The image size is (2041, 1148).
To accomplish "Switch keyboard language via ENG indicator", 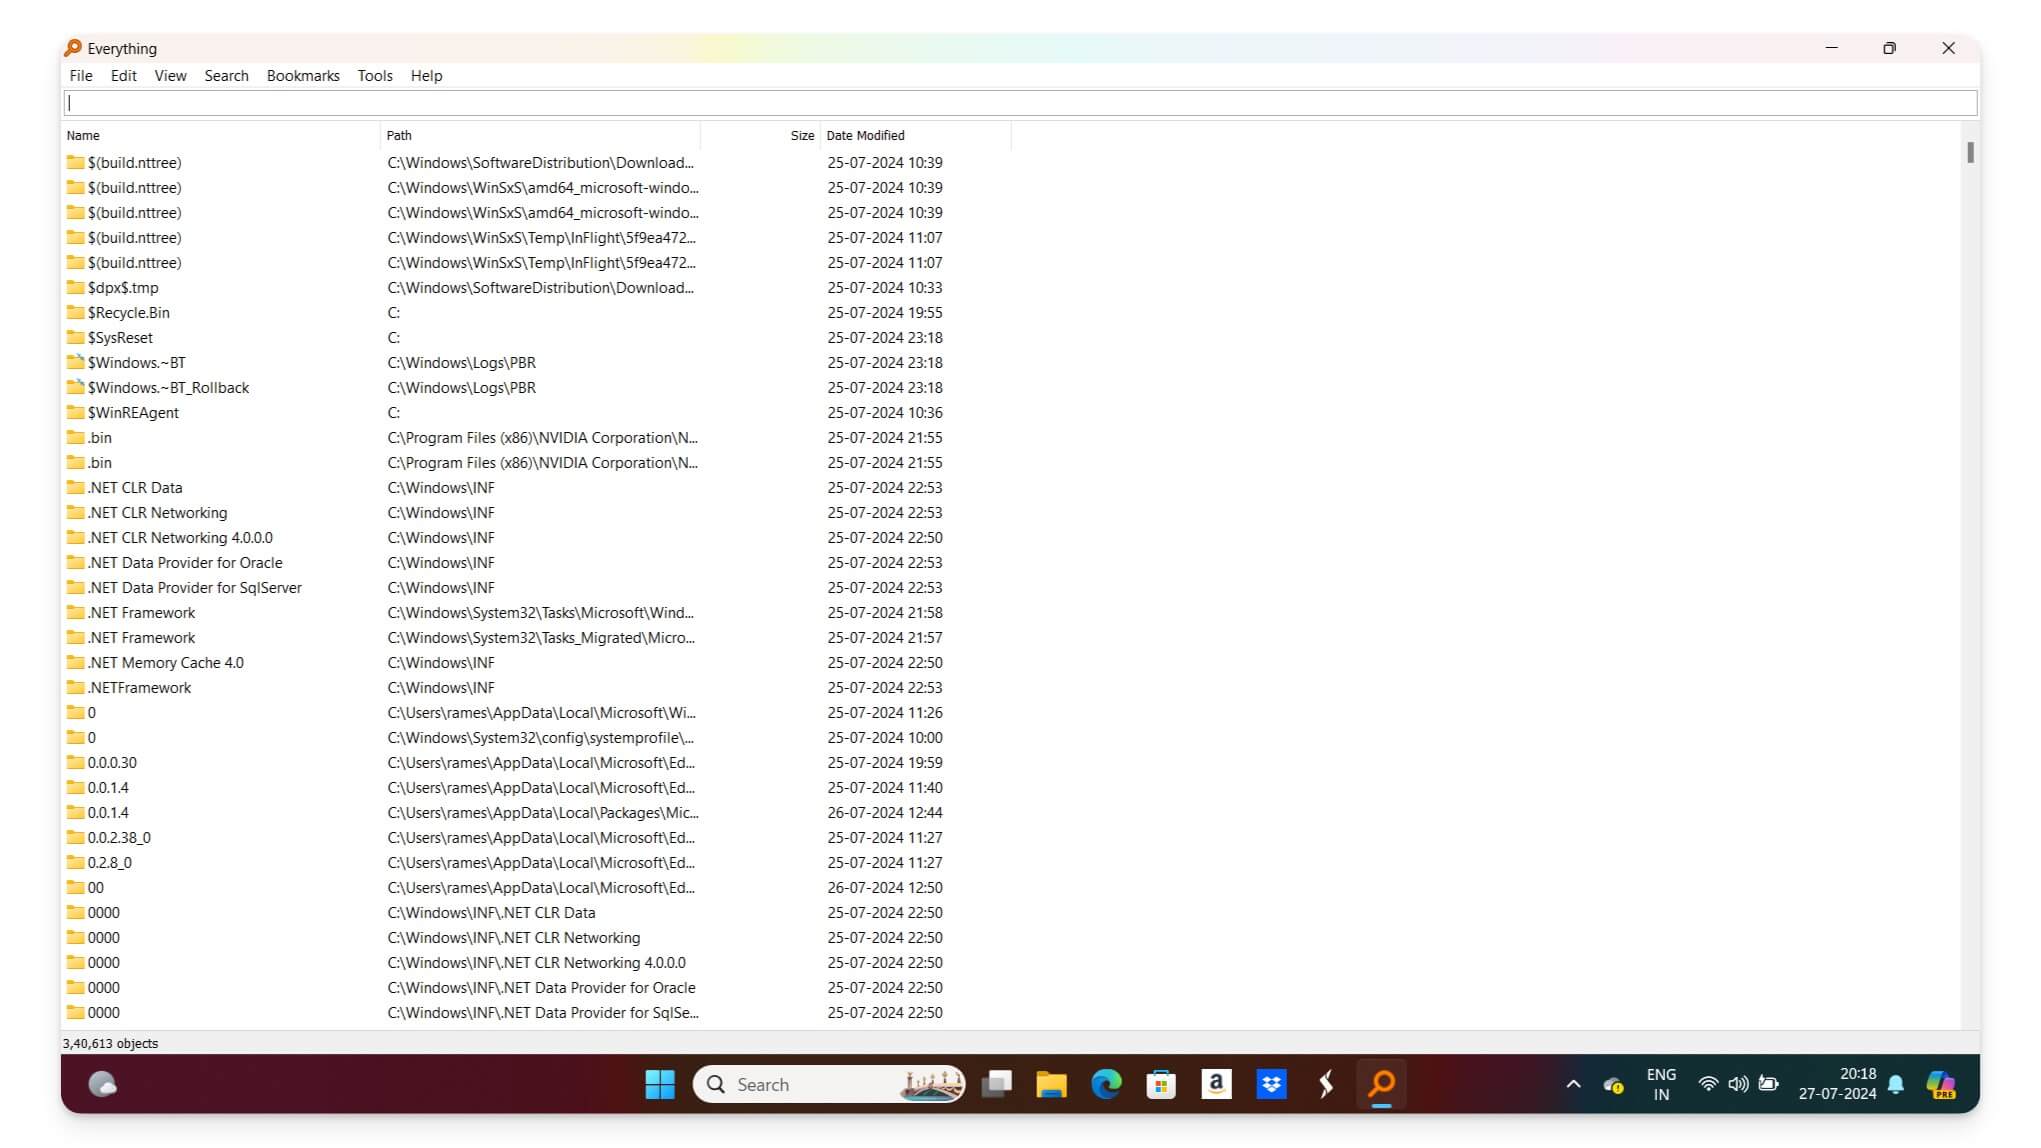I will click(x=1660, y=1083).
